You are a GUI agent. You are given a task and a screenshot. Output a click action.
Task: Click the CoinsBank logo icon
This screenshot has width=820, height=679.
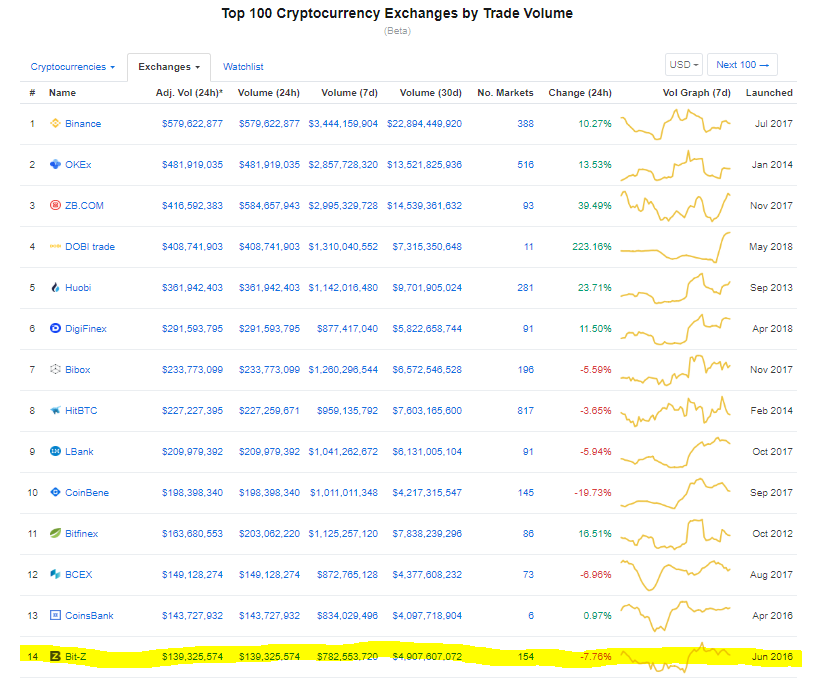56,616
